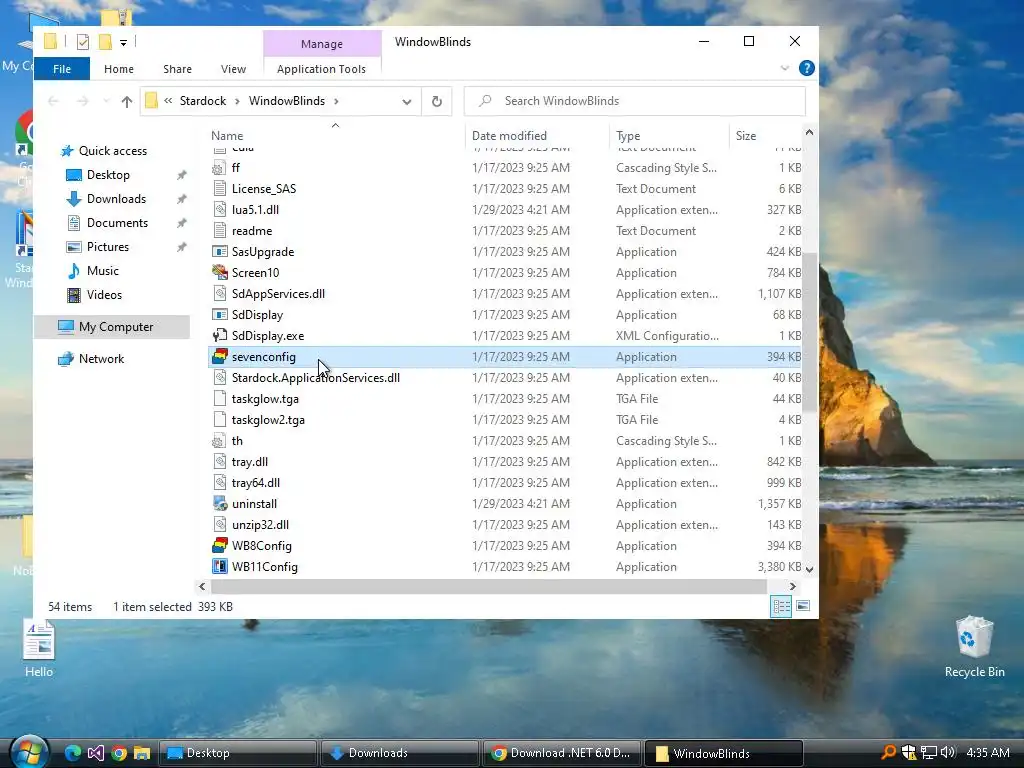Select the WB8Config application icon
This screenshot has height=768, width=1024.
coord(220,545)
